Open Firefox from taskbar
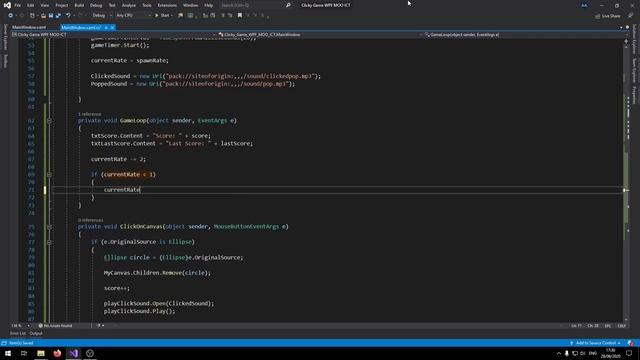Screen dimensions: 640x360 (x=57, y=353)
